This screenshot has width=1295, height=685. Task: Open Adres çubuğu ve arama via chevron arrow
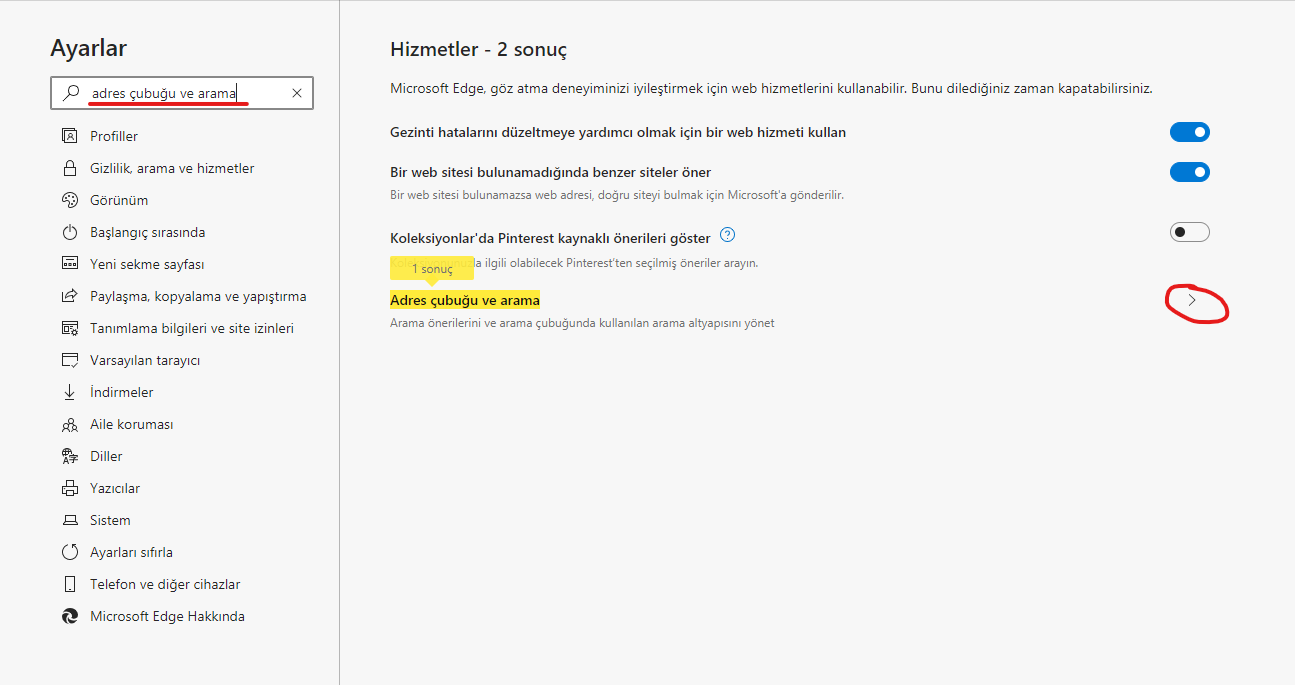pos(1191,300)
